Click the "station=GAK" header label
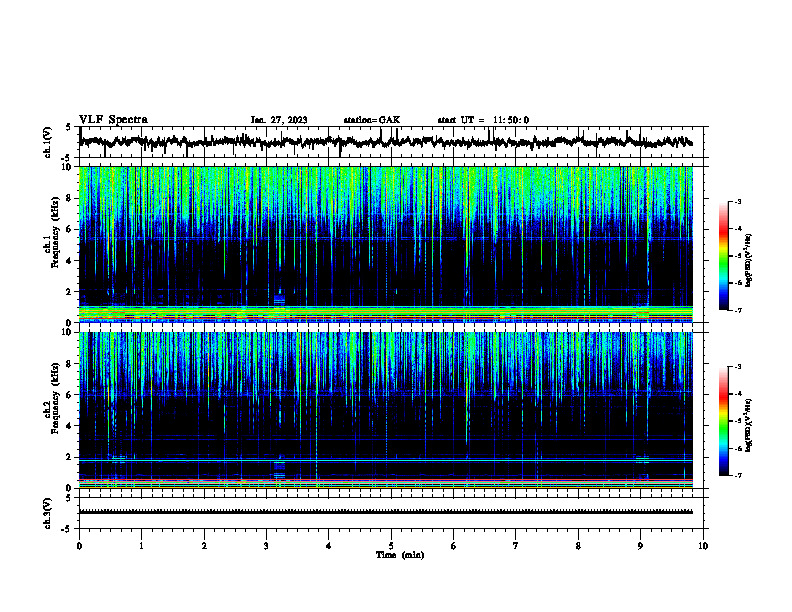The height and width of the screenshot is (612, 792). pos(372,120)
